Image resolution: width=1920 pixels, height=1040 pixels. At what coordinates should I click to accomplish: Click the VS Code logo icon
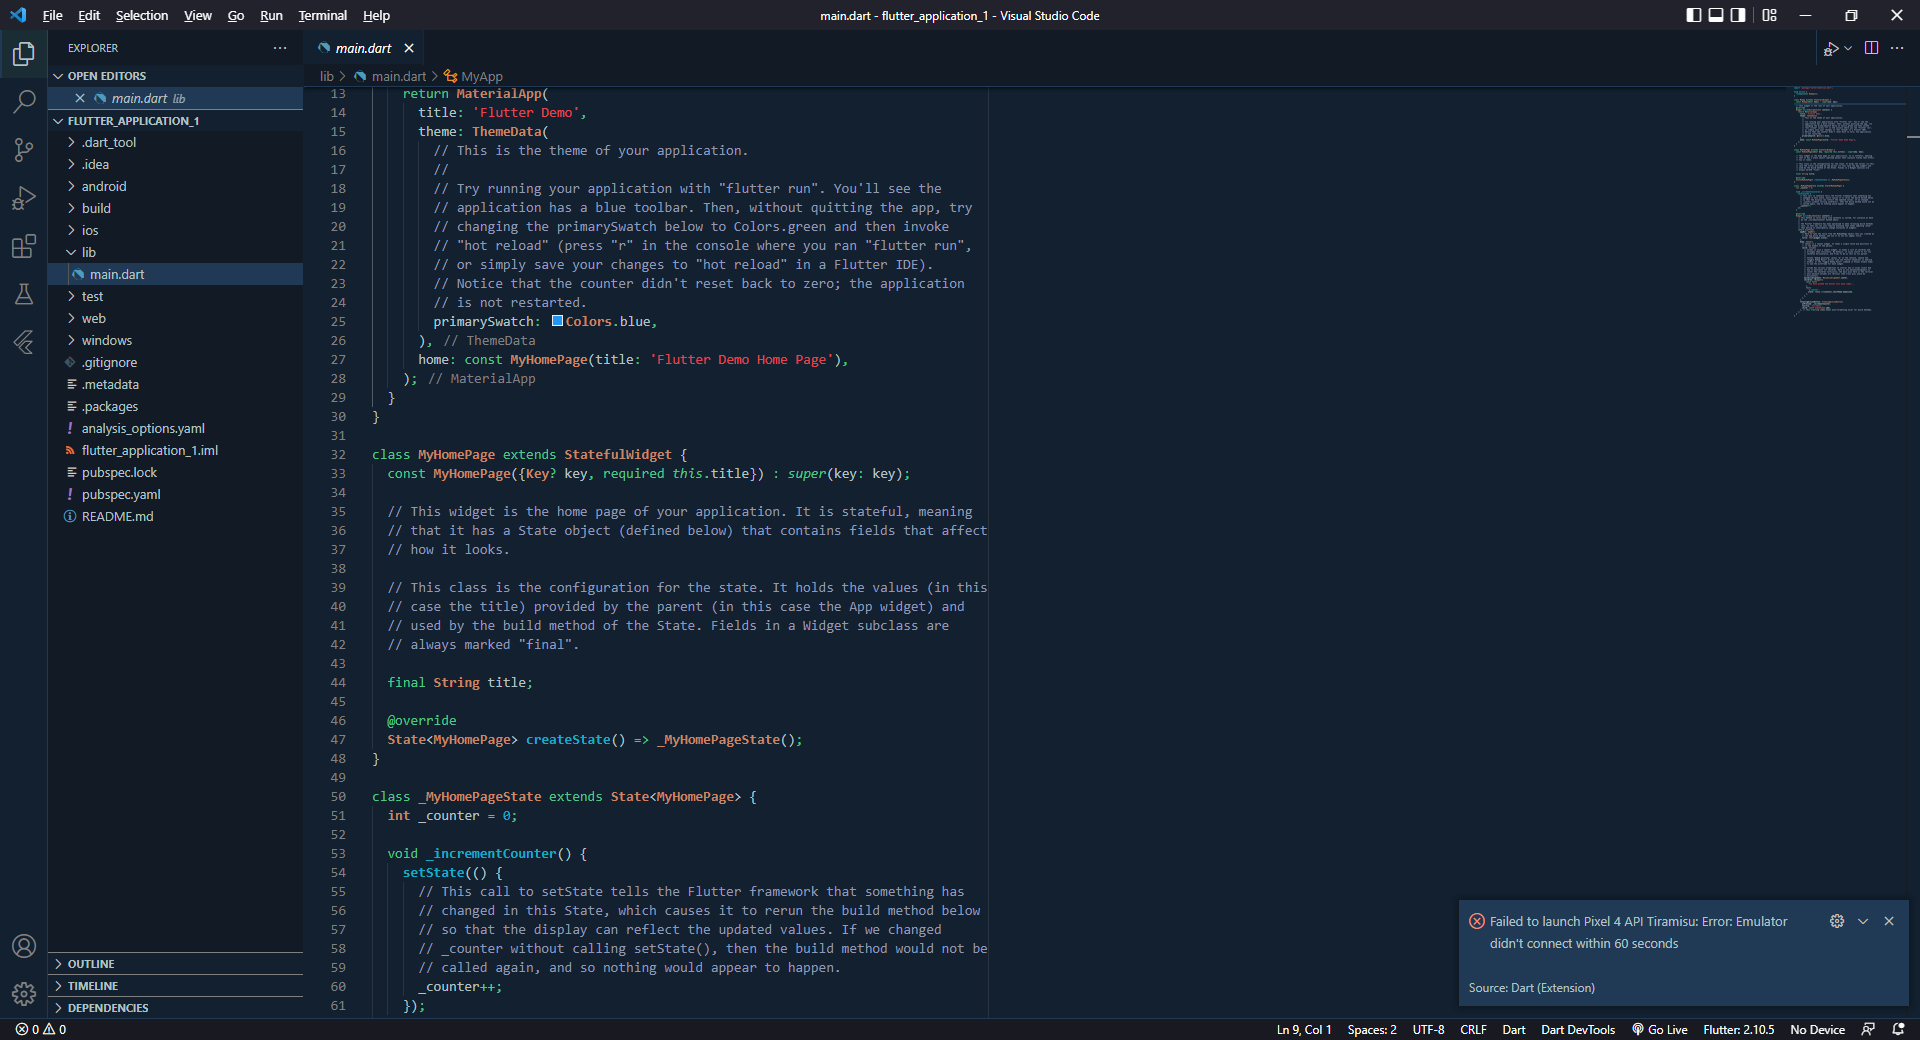(18, 15)
